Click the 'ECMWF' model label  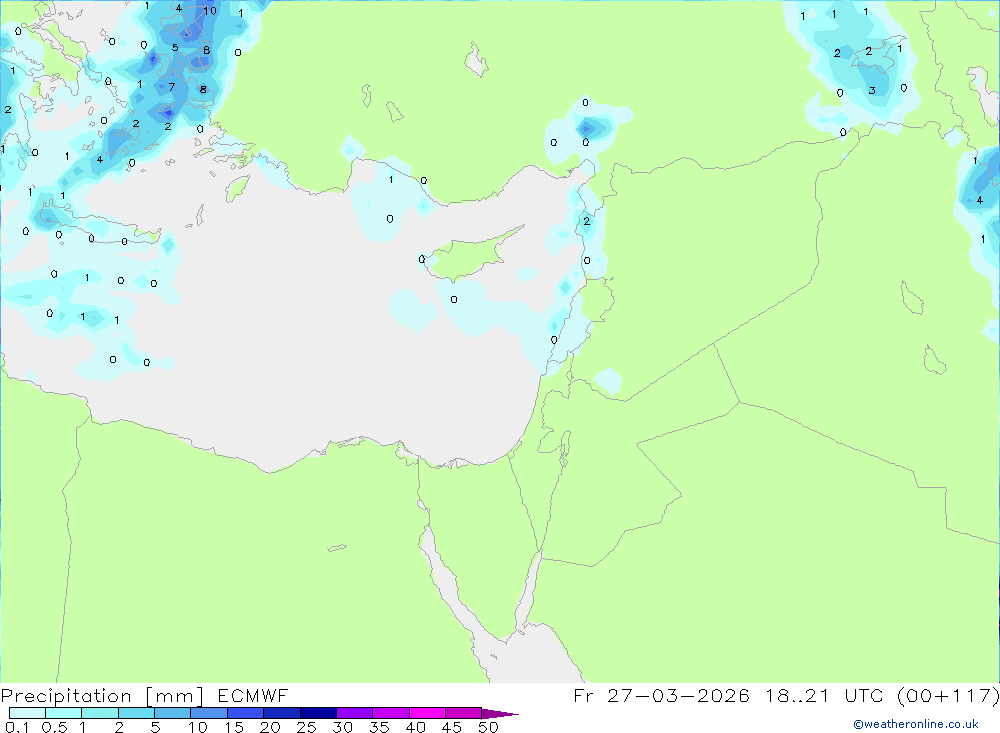tap(253, 695)
